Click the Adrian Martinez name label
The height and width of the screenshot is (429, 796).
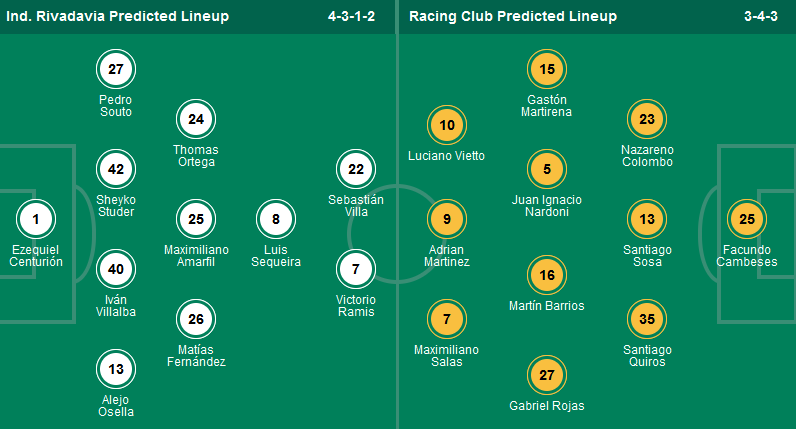[x=447, y=255]
